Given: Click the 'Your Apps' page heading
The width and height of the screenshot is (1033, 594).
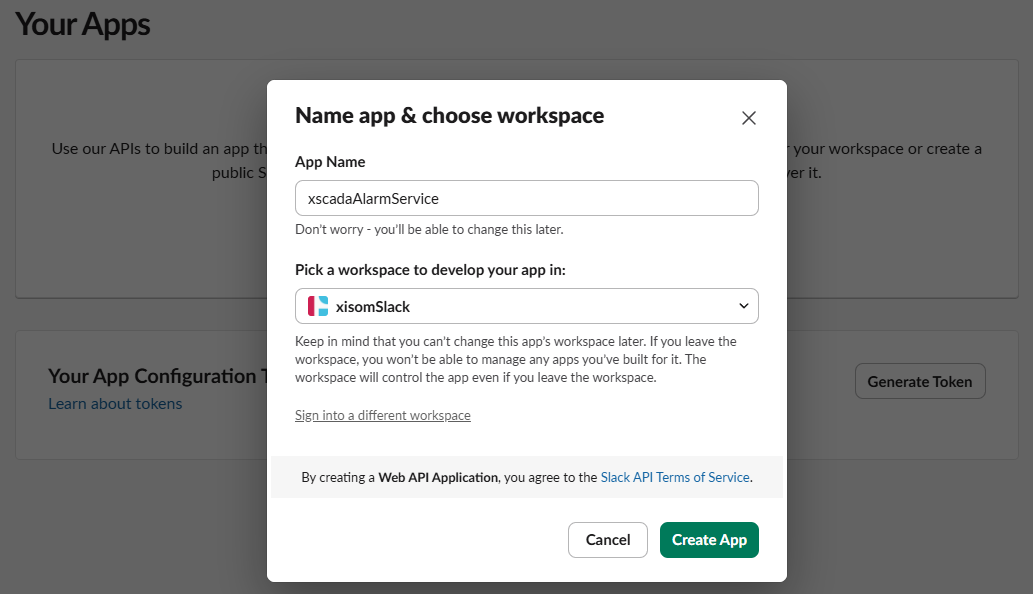Looking at the screenshot, I should pos(83,24).
